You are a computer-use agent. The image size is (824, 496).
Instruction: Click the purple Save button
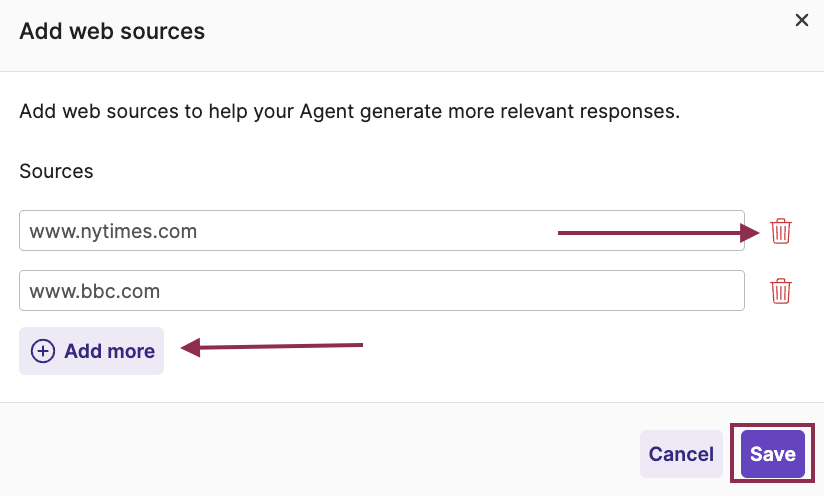[772, 454]
